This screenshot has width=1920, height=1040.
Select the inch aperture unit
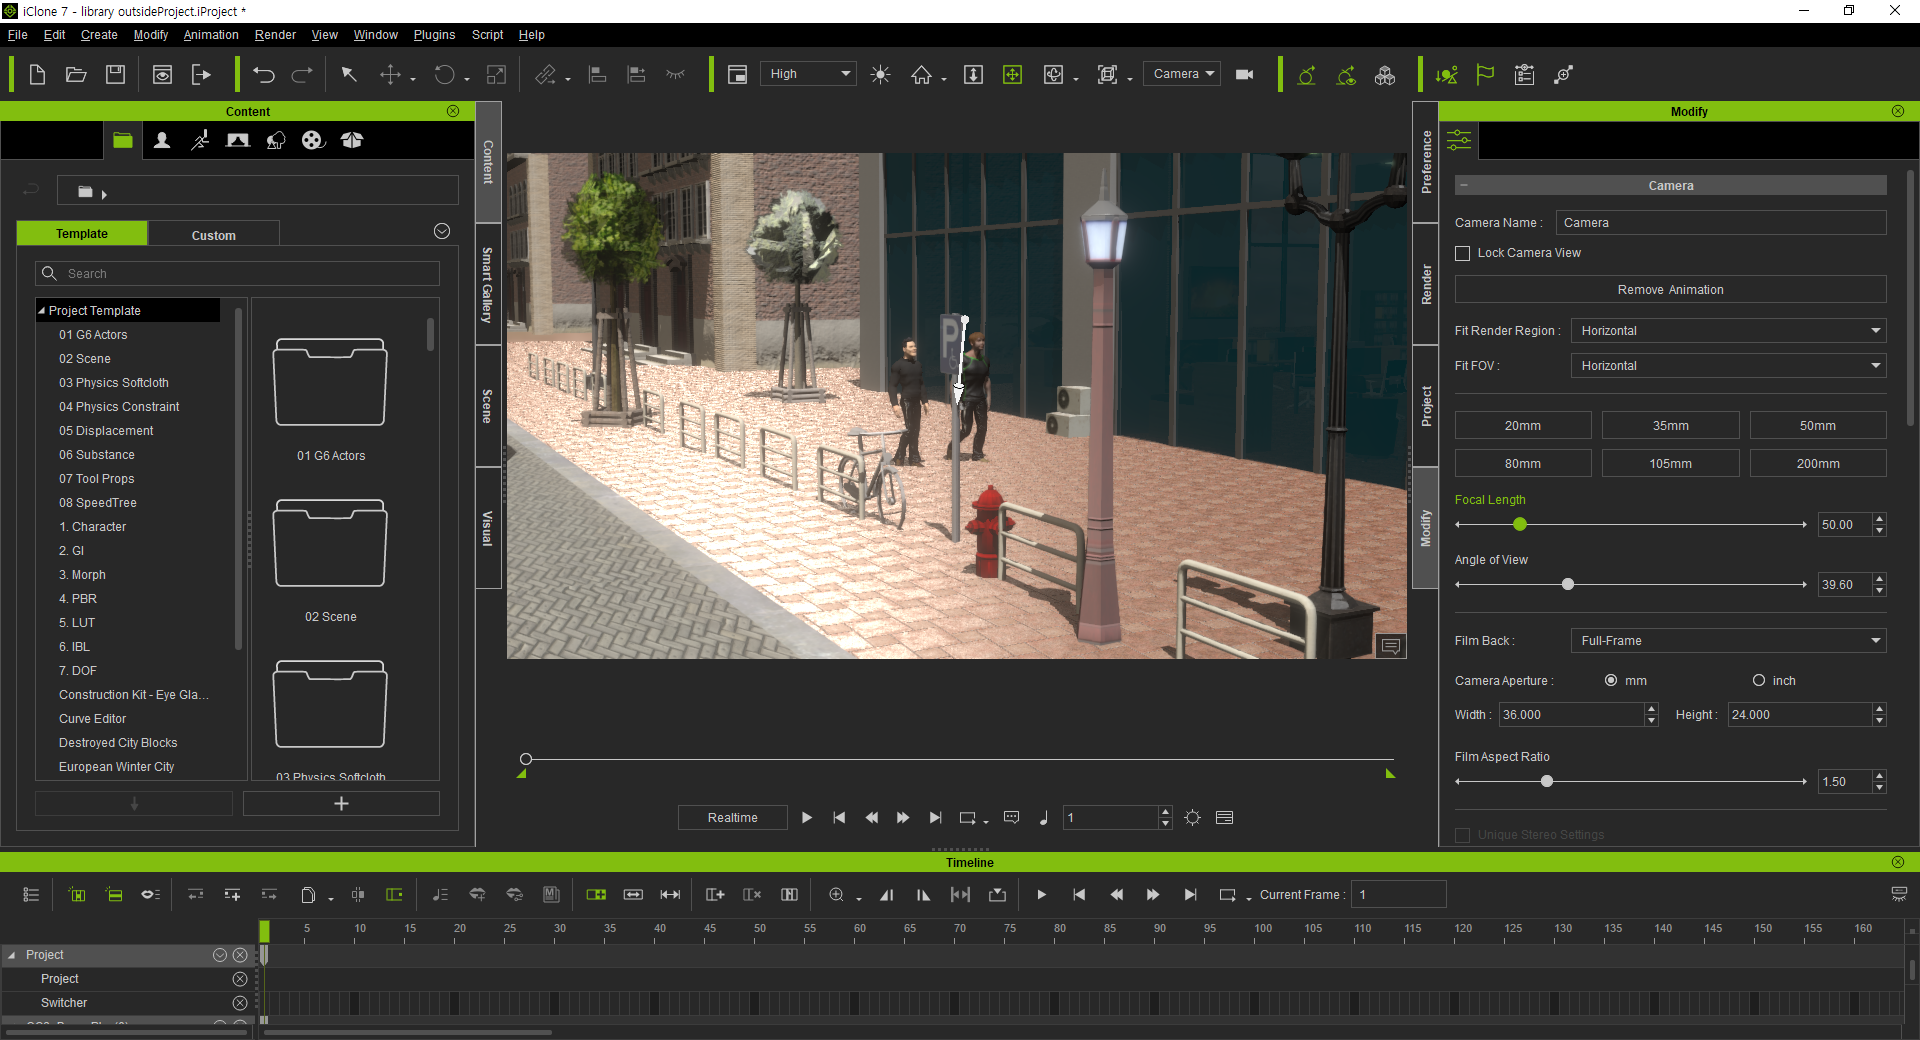(1758, 681)
